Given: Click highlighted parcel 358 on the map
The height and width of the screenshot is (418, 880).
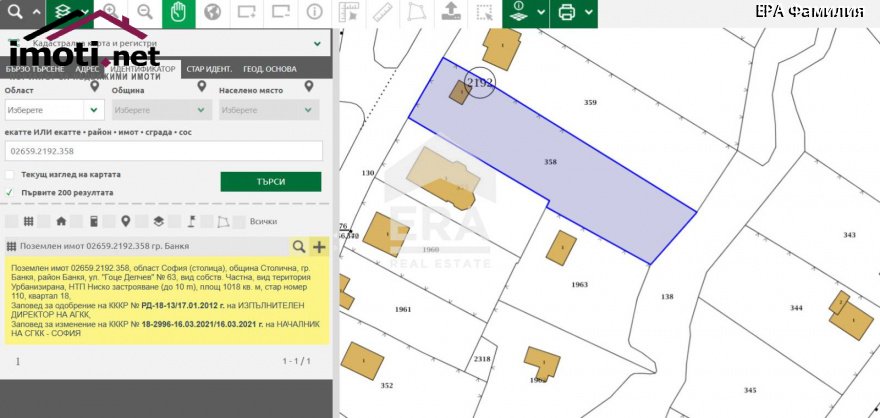Looking at the screenshot, I should coord(550,162).
